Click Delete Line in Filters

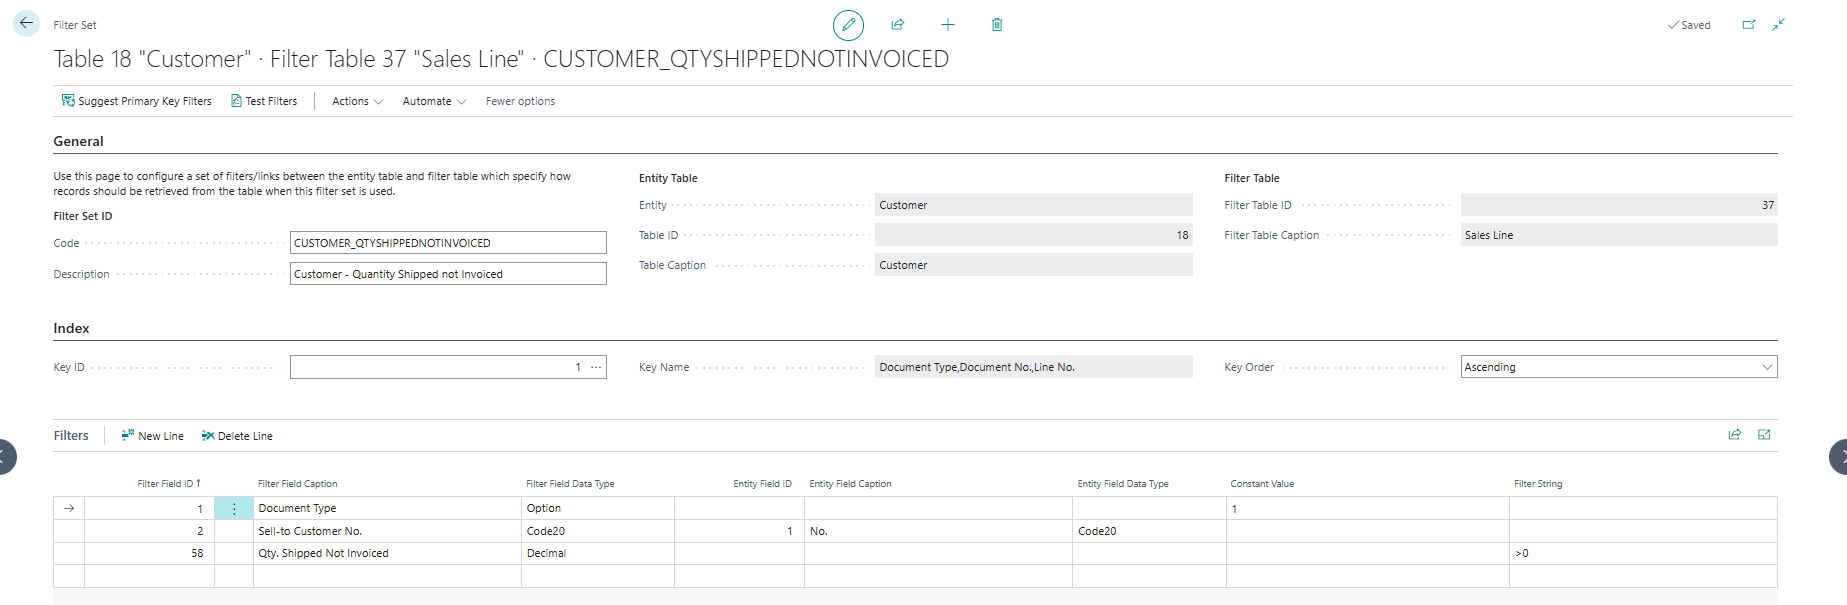coord(237,436)
